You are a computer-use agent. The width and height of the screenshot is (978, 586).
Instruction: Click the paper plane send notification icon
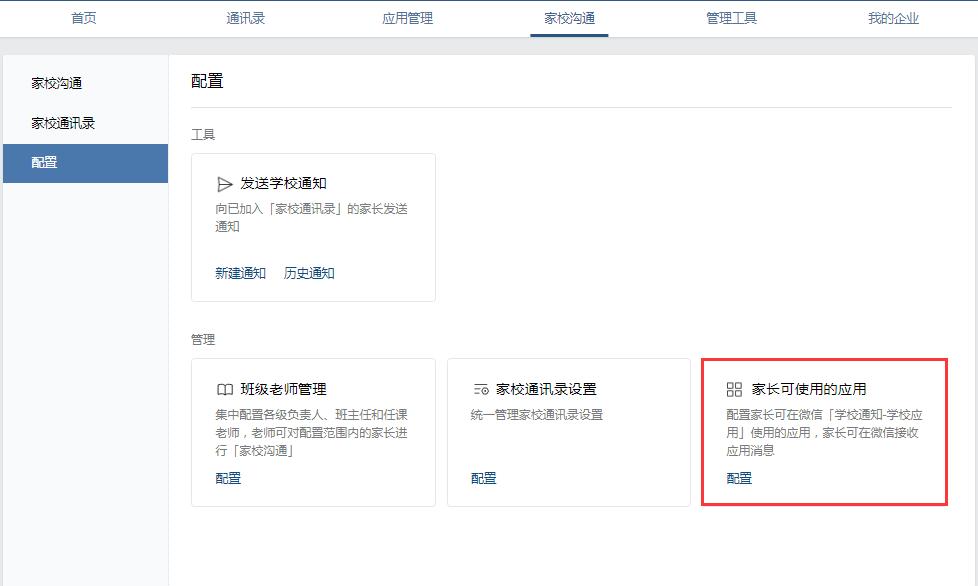pos(225,184)
